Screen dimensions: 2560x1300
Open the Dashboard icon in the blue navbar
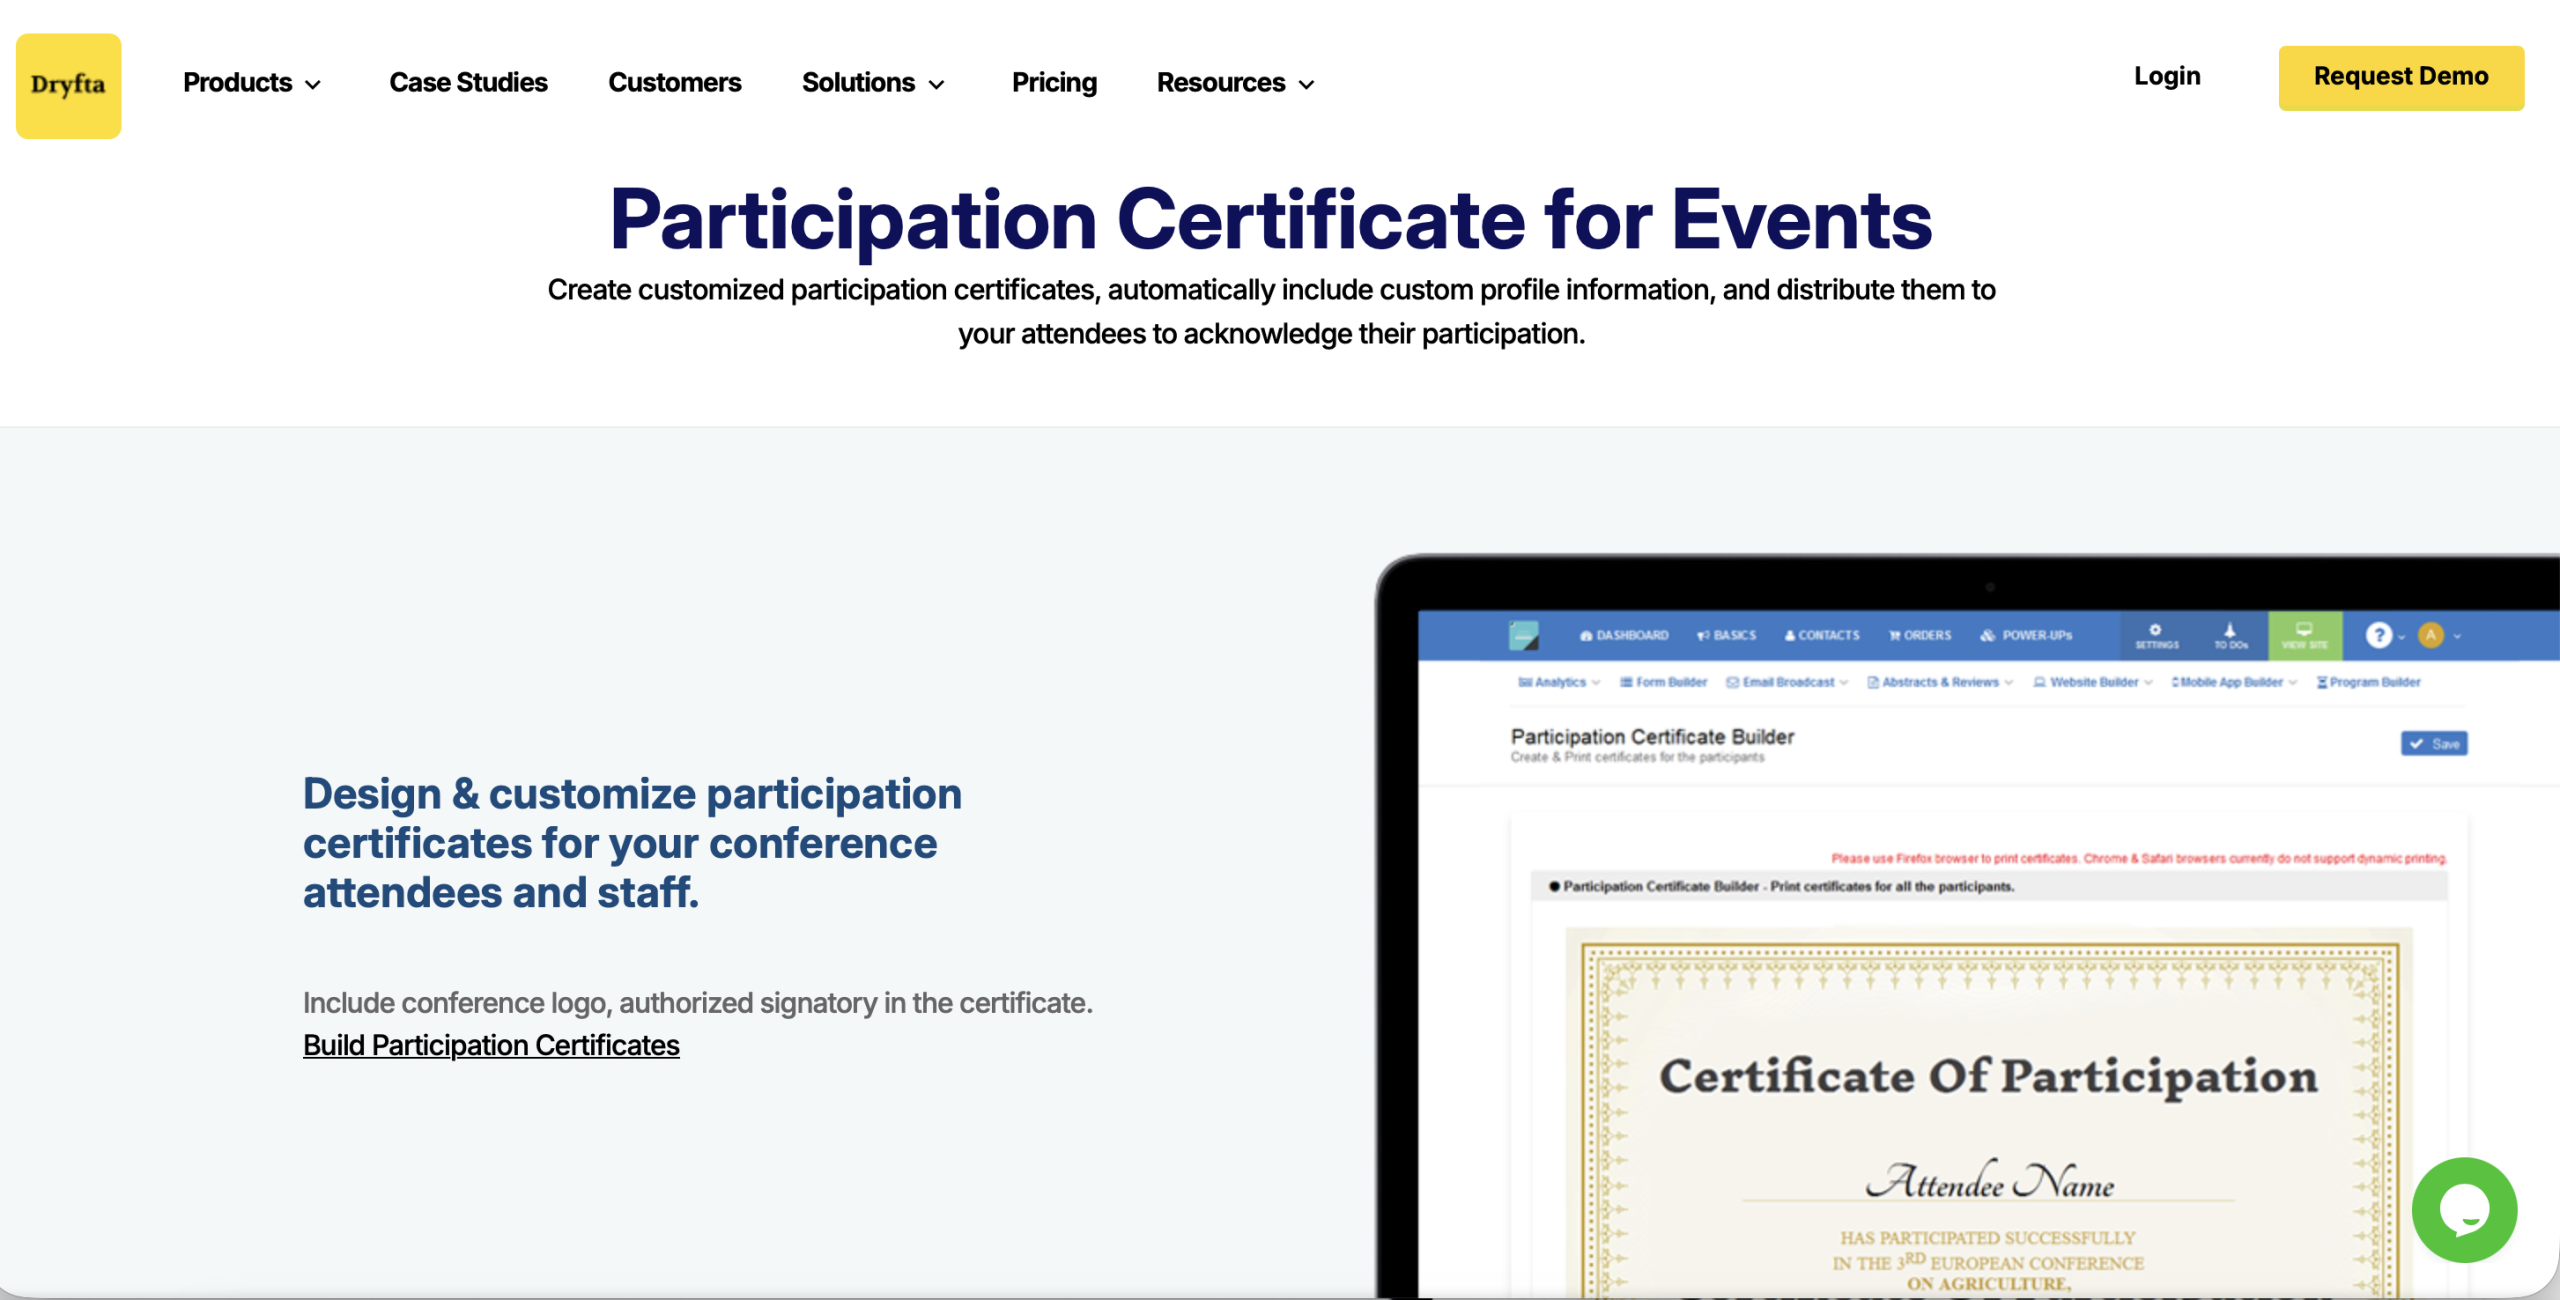(1586, 636)
